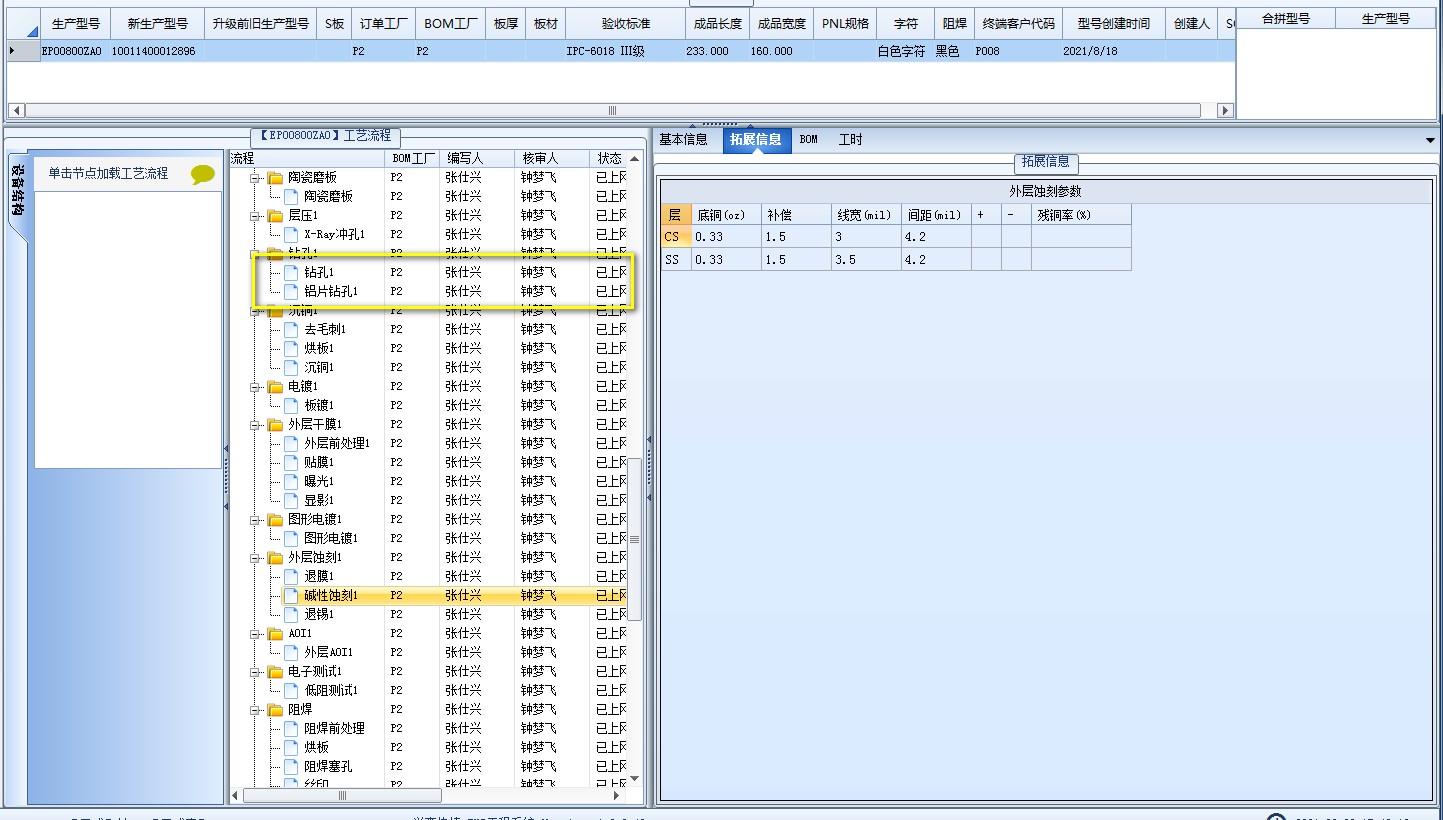Click the document icon of 外层AOI1
Screen dimensions: 1443x820
point(291,652)
